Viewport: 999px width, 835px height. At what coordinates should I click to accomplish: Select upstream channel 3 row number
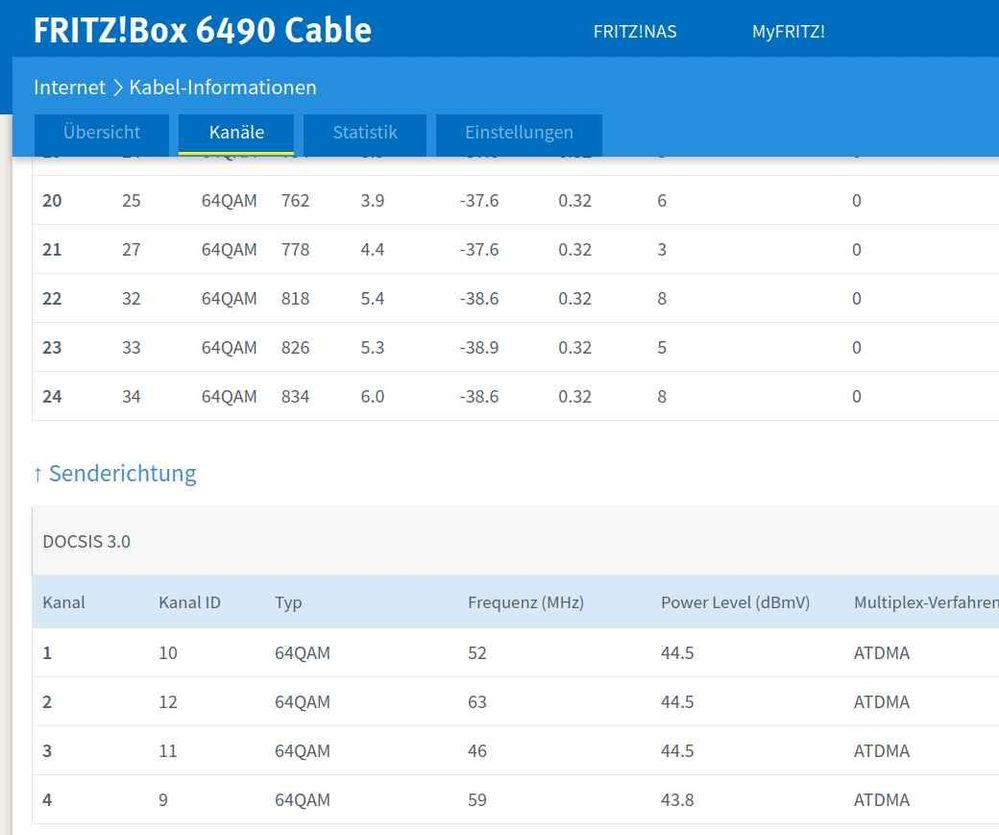pyautogui.click(x=47, y=751)
